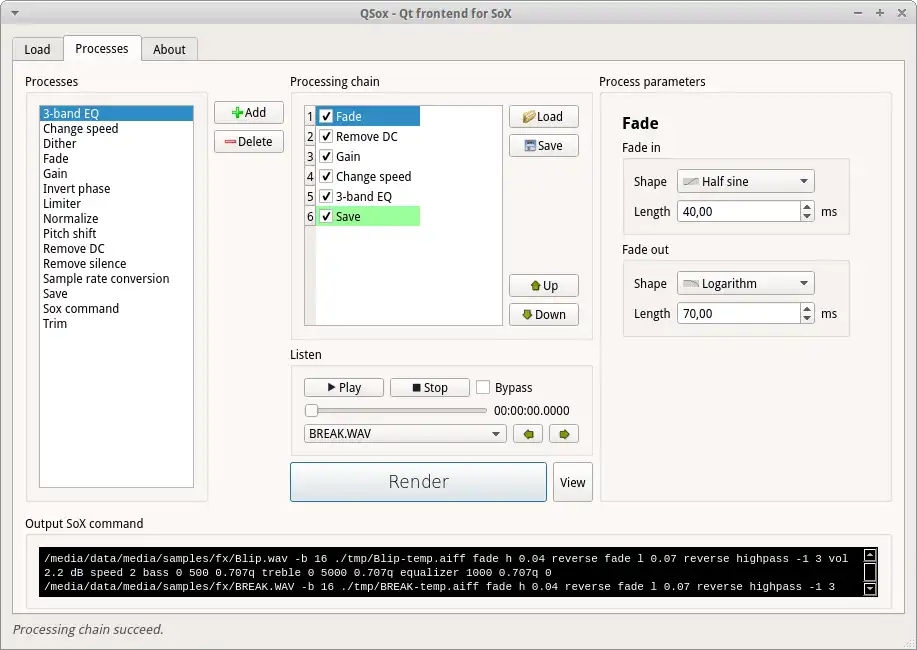Screen dimensions: 917x650
Task: Uncheck the Fade process in chain
Action: (x=326, y=116)
